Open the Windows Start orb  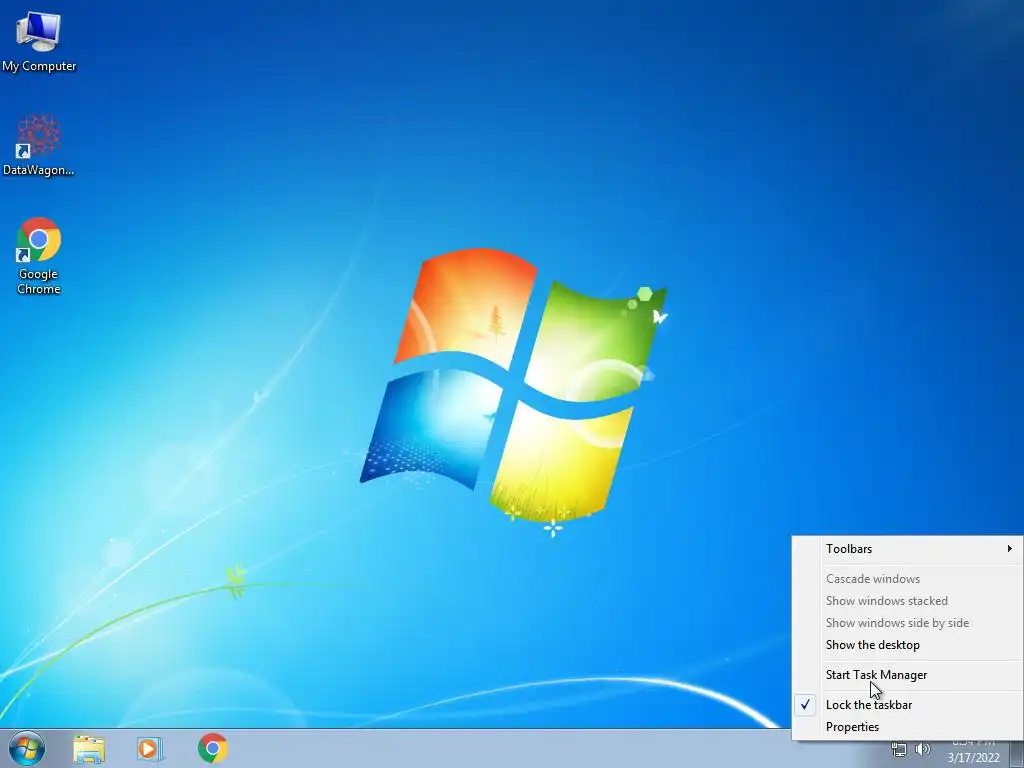pos(27,748)
